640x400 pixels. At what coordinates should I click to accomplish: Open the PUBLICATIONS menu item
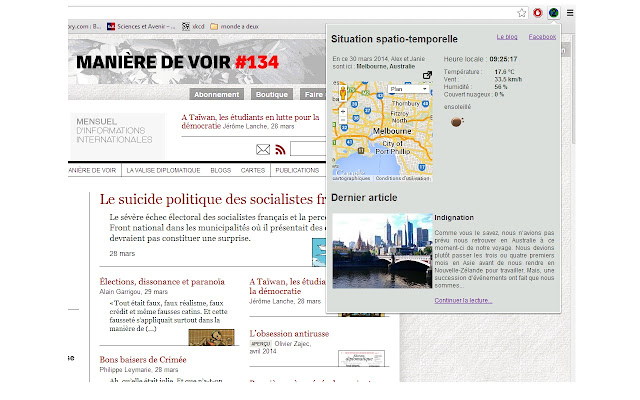297,170
